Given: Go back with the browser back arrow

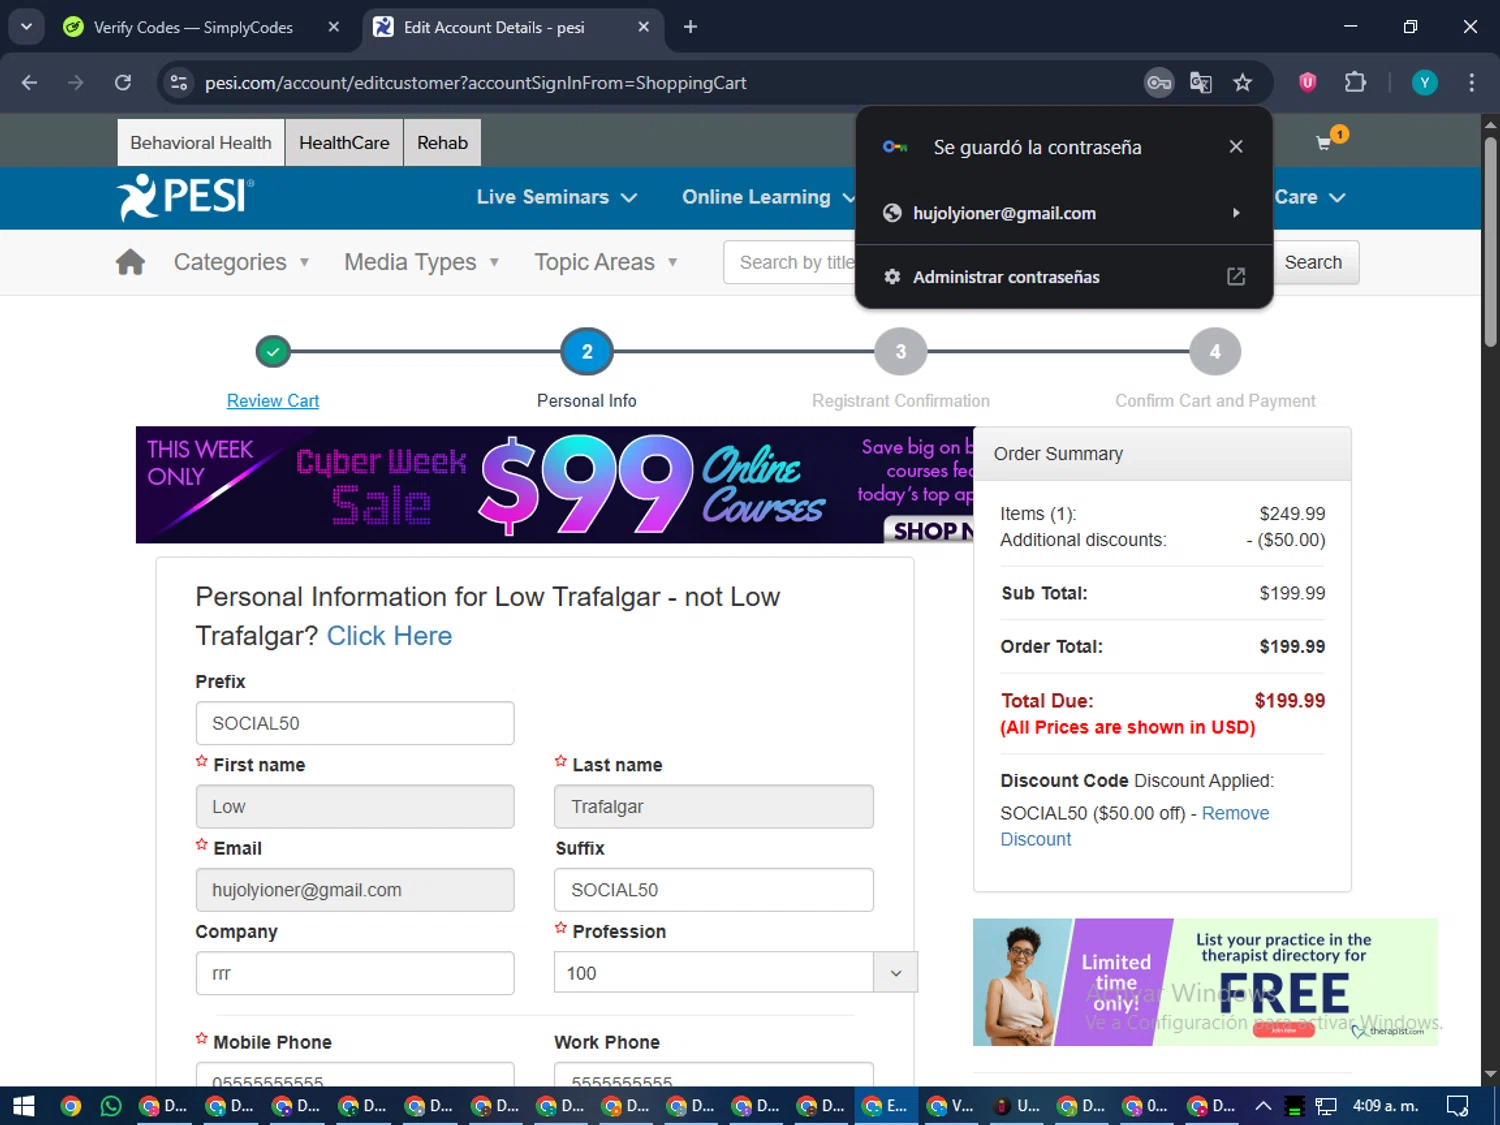Looking at the screenshot, I should pos(29,83).
